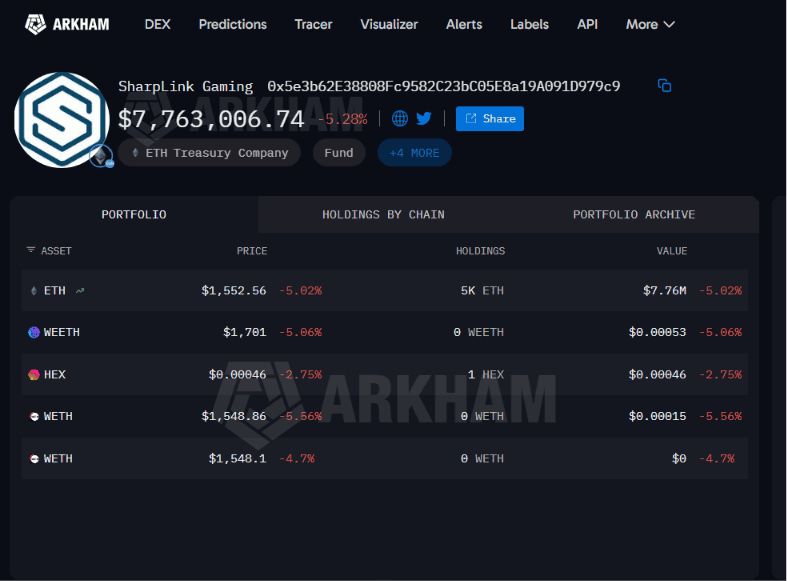Click the wallet address 0x5e3b62E3...
This screenshot has width=787, height=581.
coord(444,86)
